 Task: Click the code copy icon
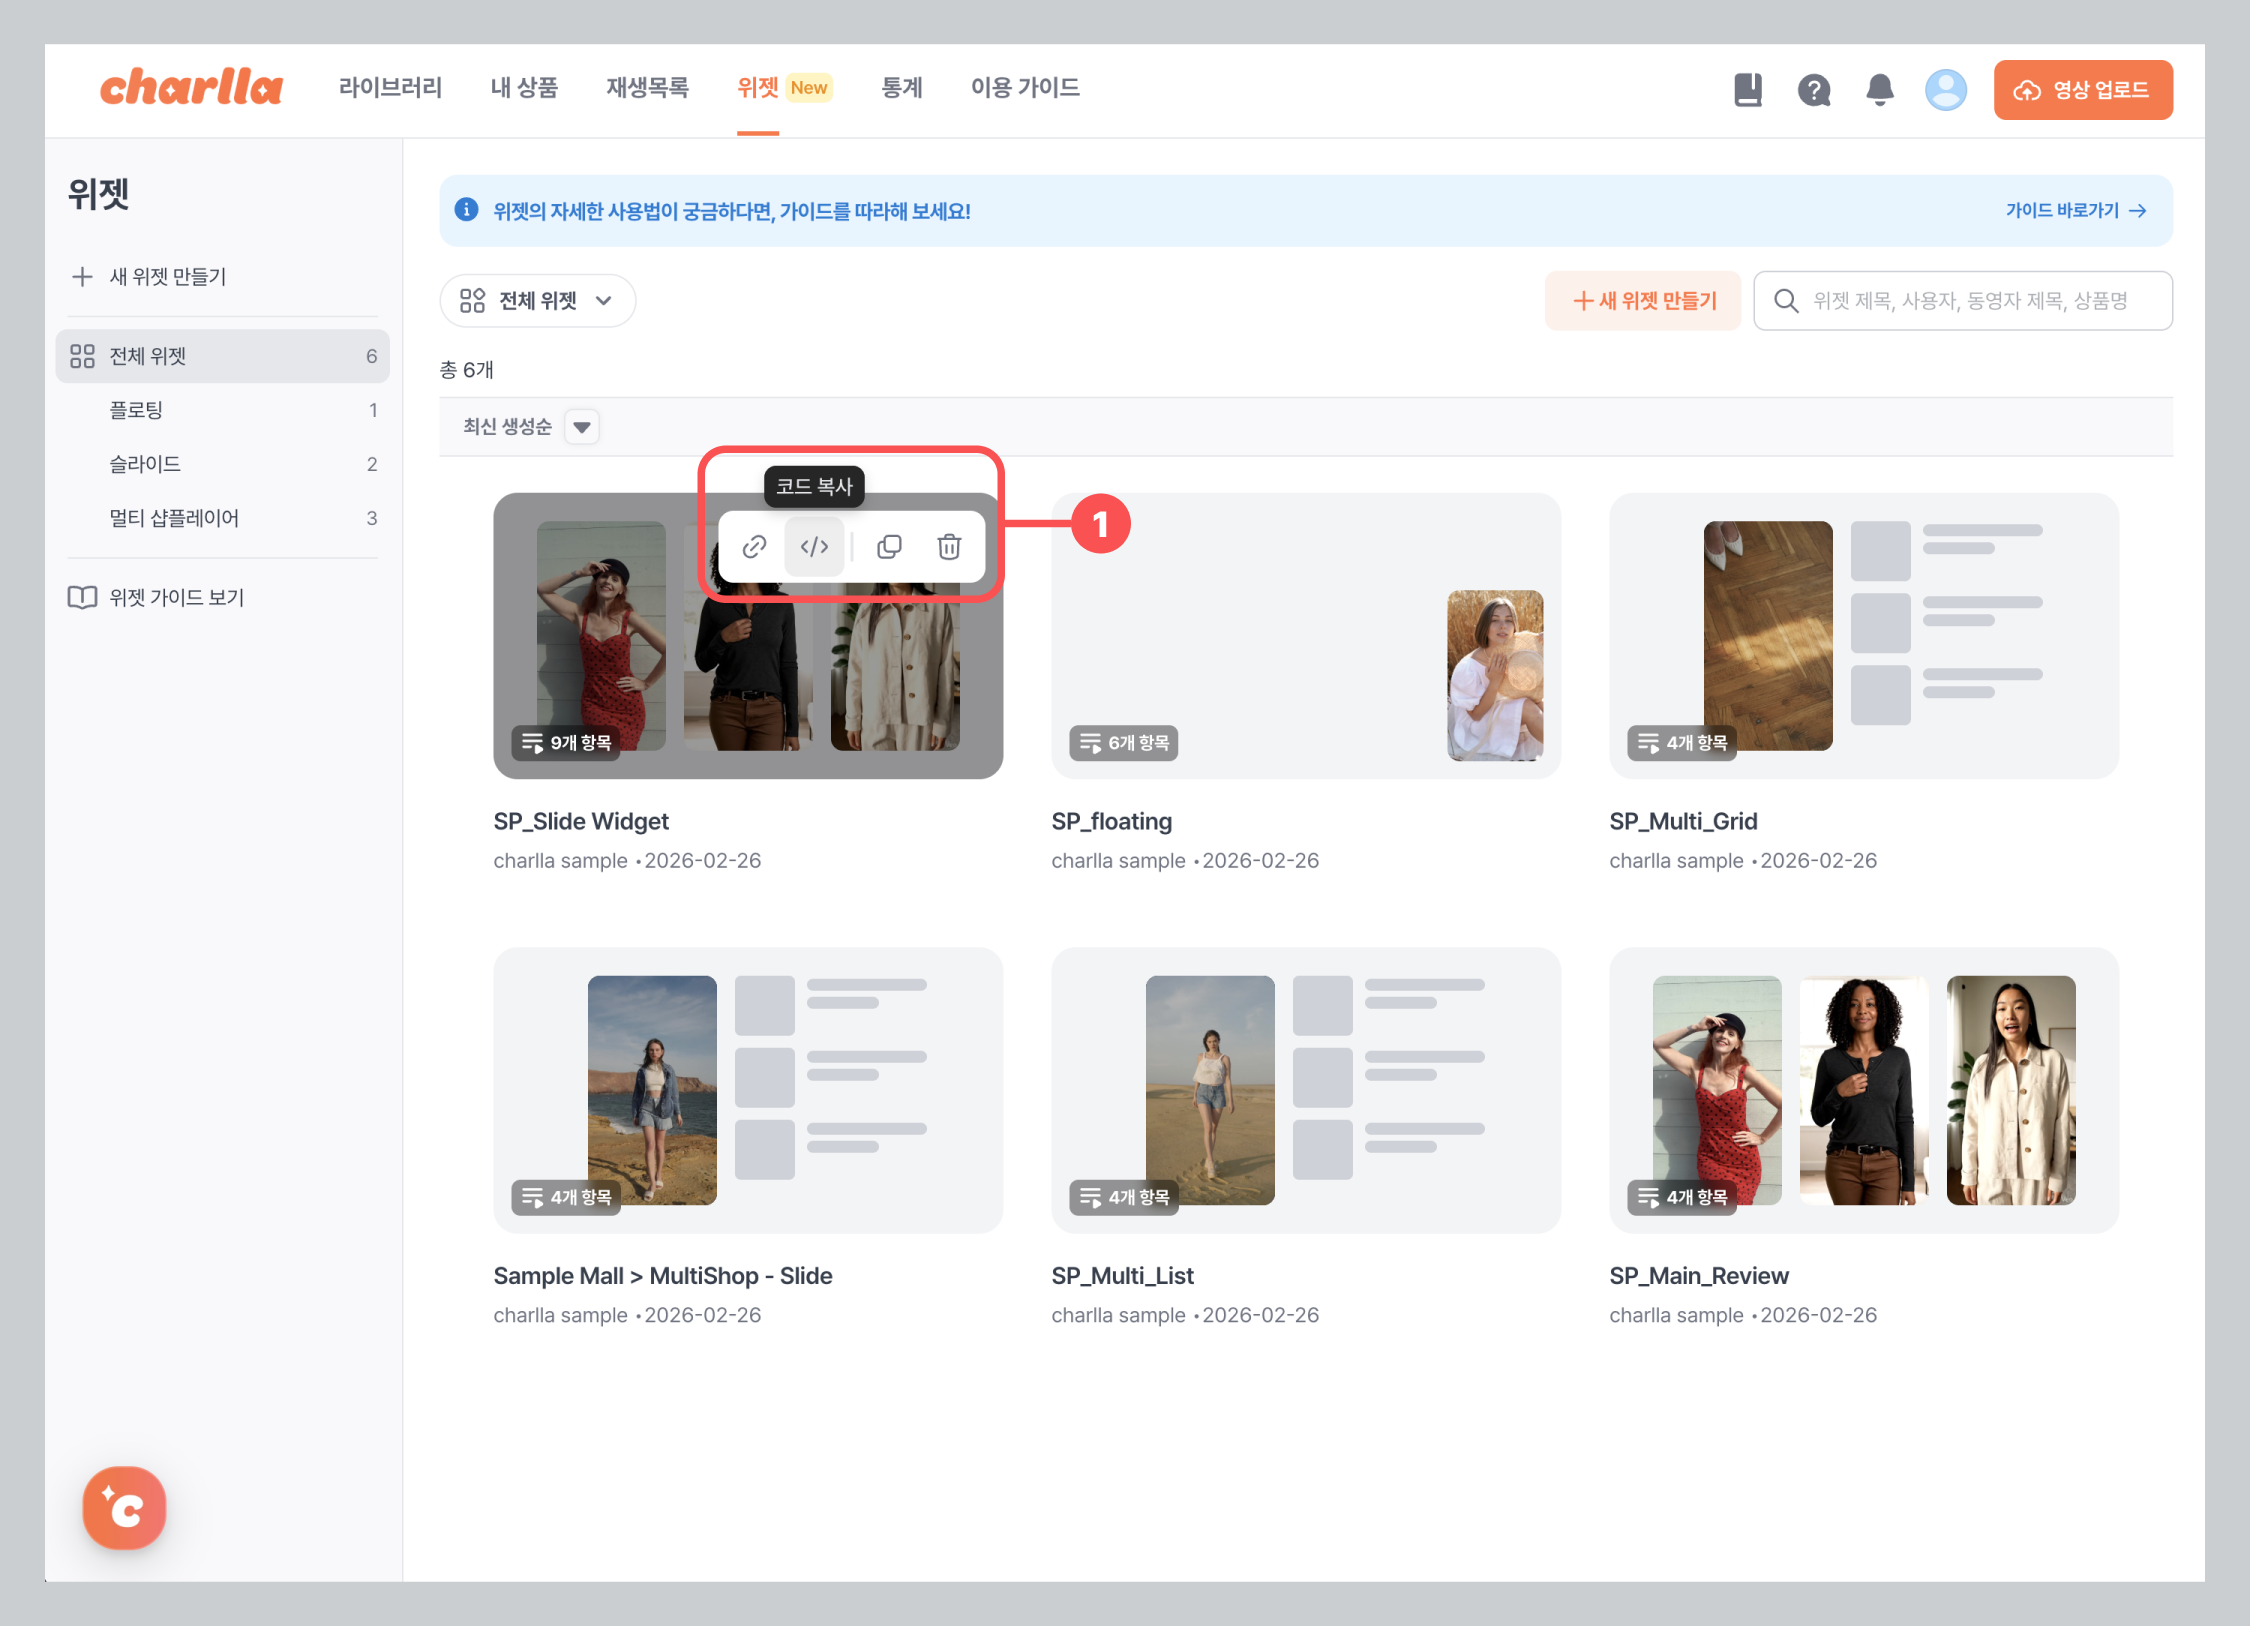click(x=814, y=547)
